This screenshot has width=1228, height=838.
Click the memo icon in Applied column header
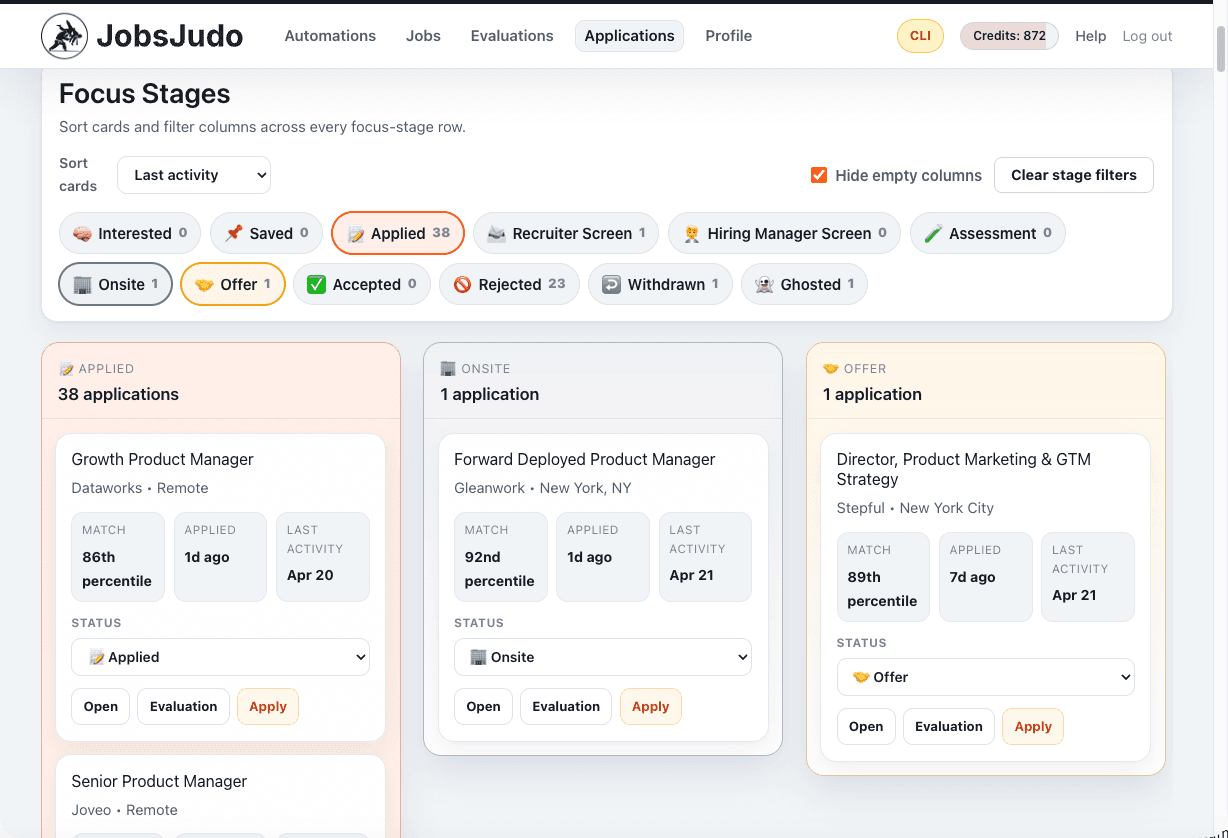(x=66, y=369)
